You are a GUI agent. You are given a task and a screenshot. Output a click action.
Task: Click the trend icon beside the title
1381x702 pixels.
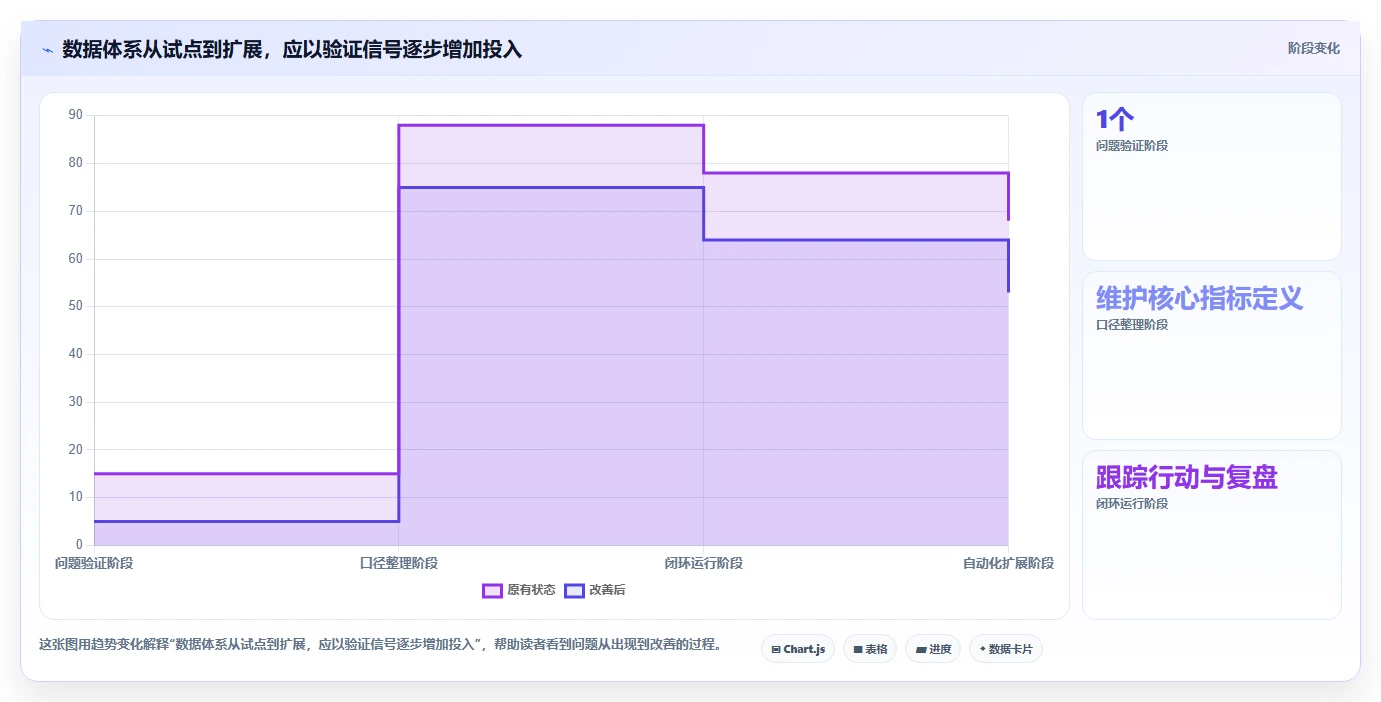[47, 50]
